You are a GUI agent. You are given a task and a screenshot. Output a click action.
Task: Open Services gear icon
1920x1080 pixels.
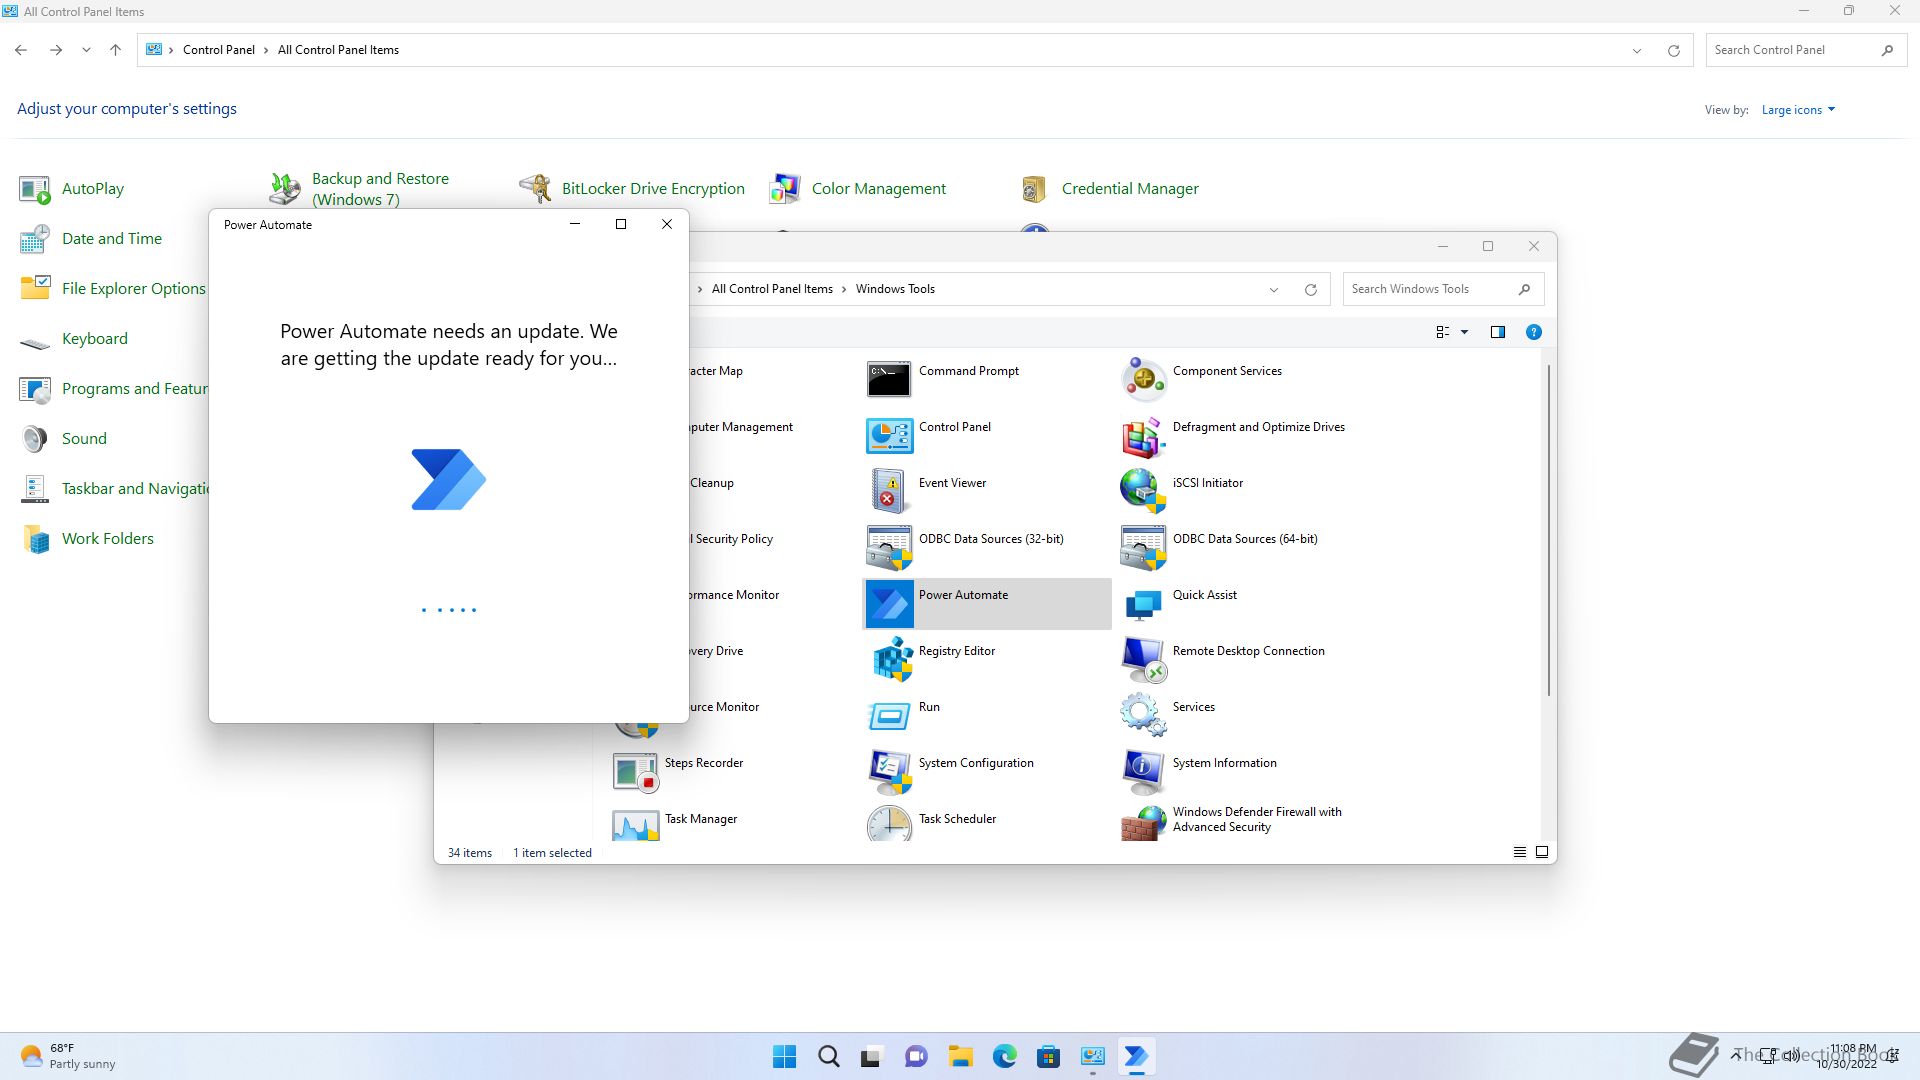[1143, 715]
